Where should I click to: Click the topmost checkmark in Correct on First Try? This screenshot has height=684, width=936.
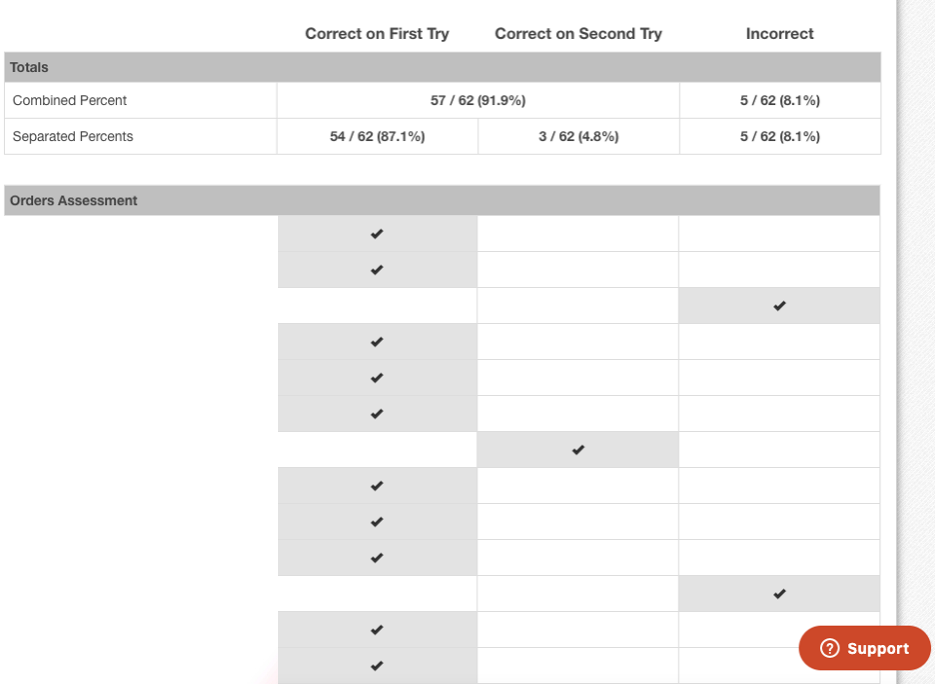click(x=377, y=234)
